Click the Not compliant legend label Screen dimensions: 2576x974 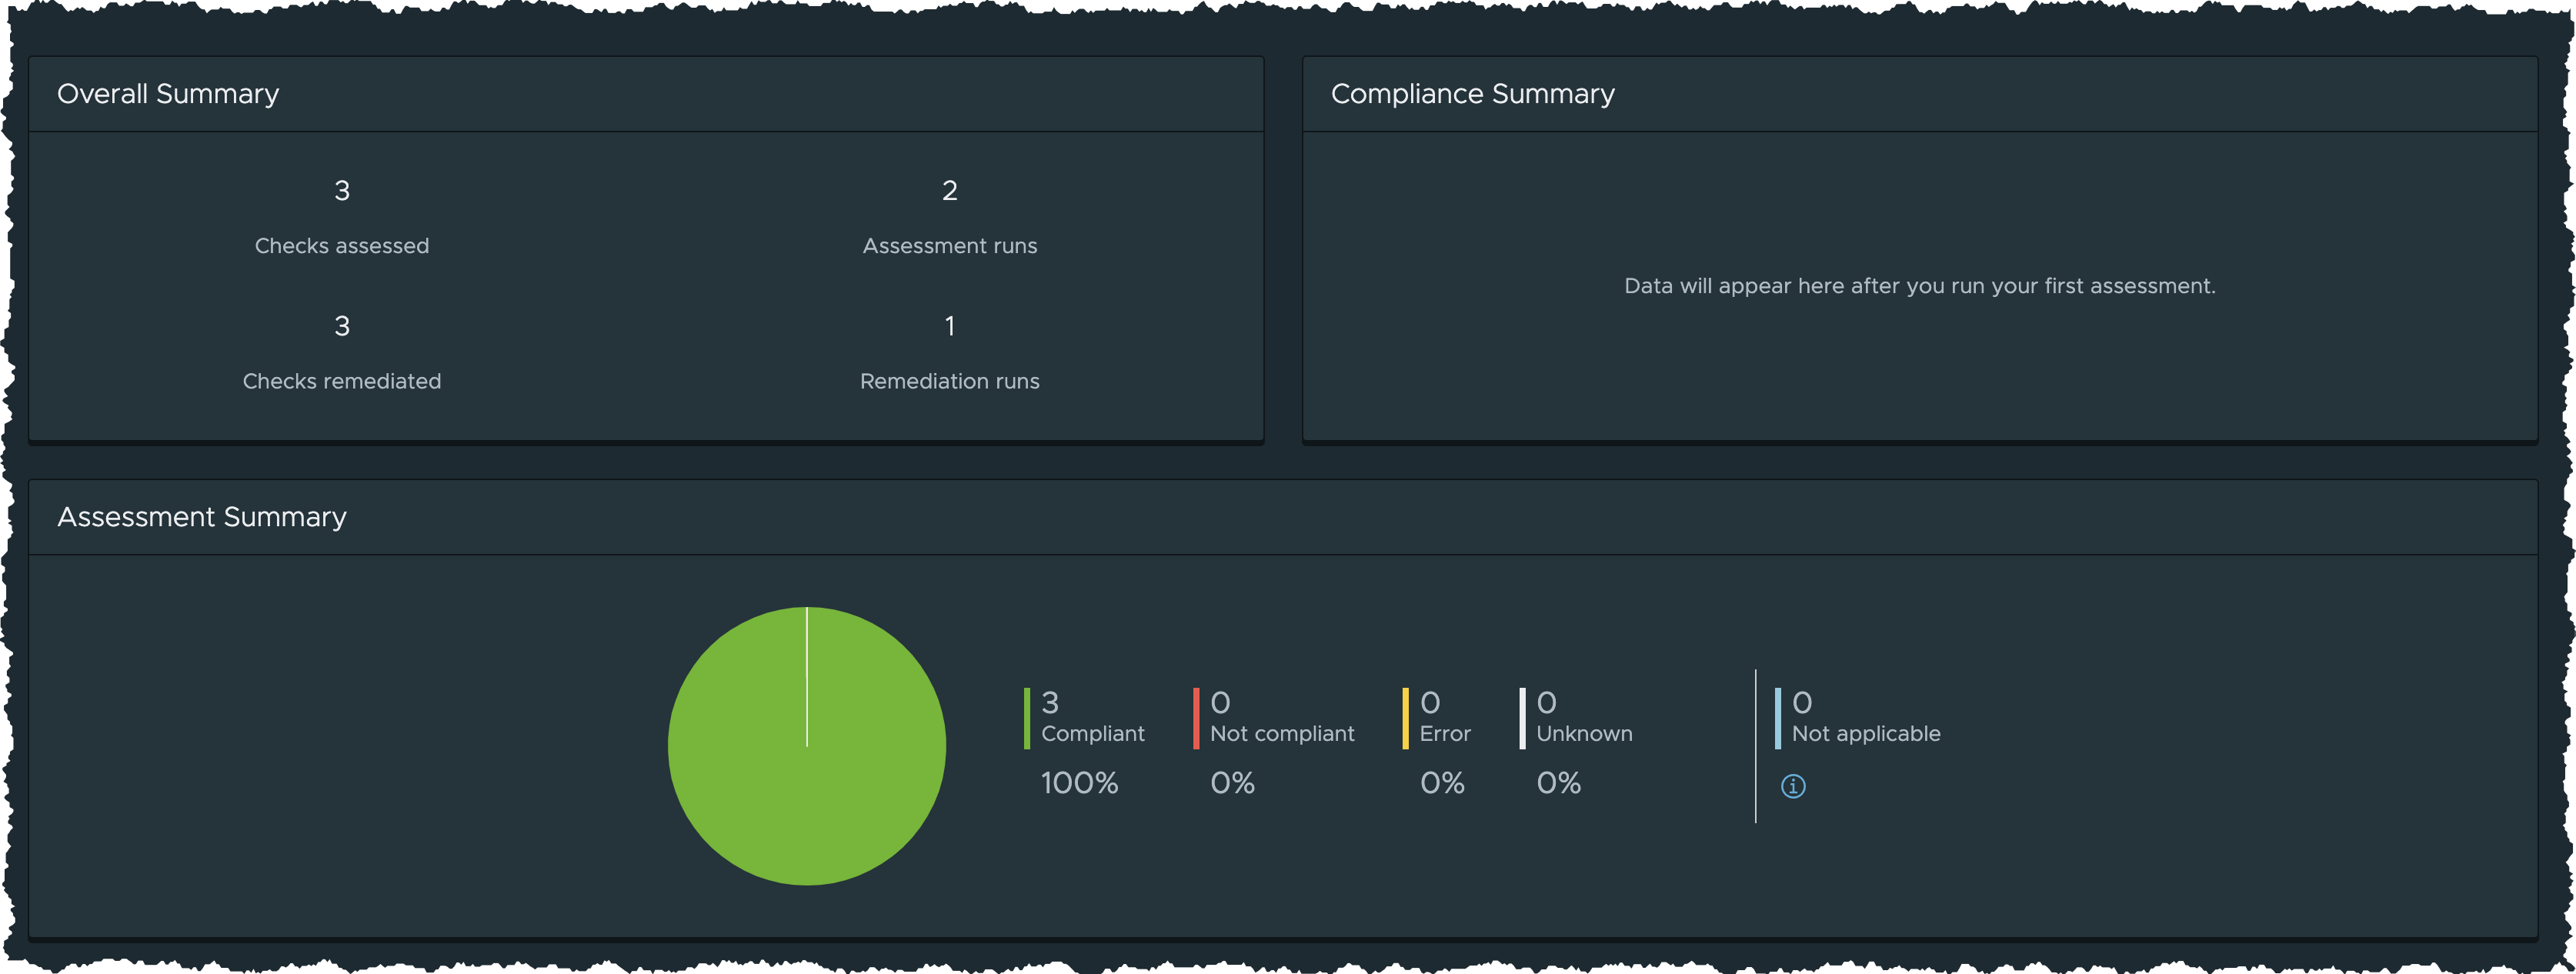[1282, 734]
